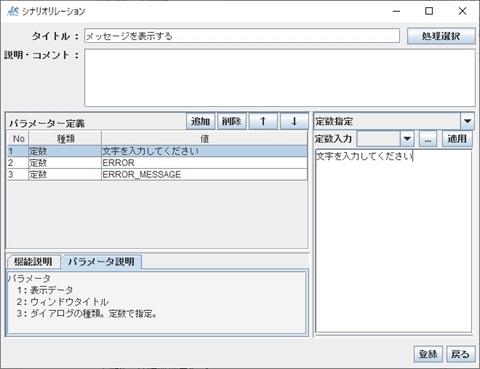This screenshot has height=369, width=480.
Task: Click the 値 column header
Action: [x=204, y=139]
